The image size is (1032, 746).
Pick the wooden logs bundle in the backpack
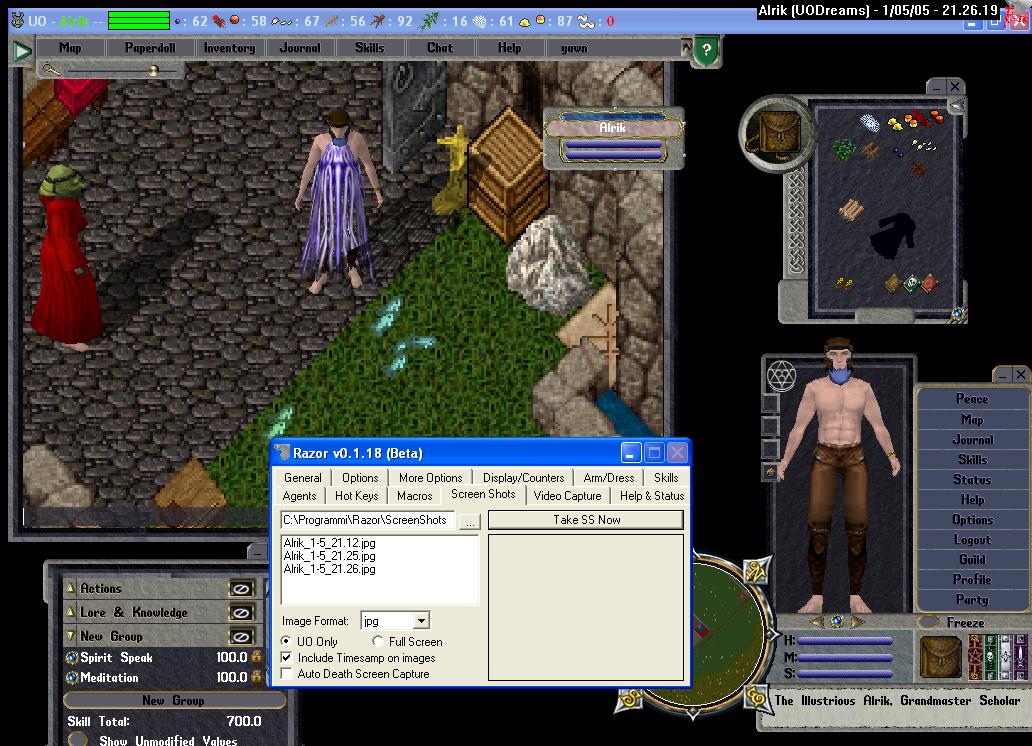tap(850, 210)
